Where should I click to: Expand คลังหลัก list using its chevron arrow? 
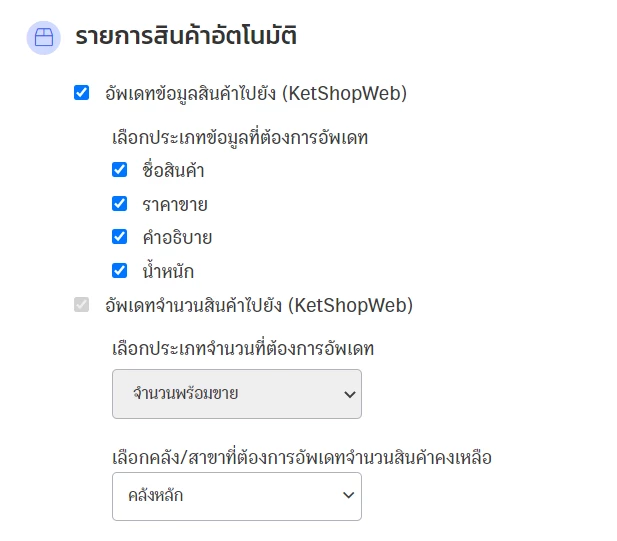349,495
